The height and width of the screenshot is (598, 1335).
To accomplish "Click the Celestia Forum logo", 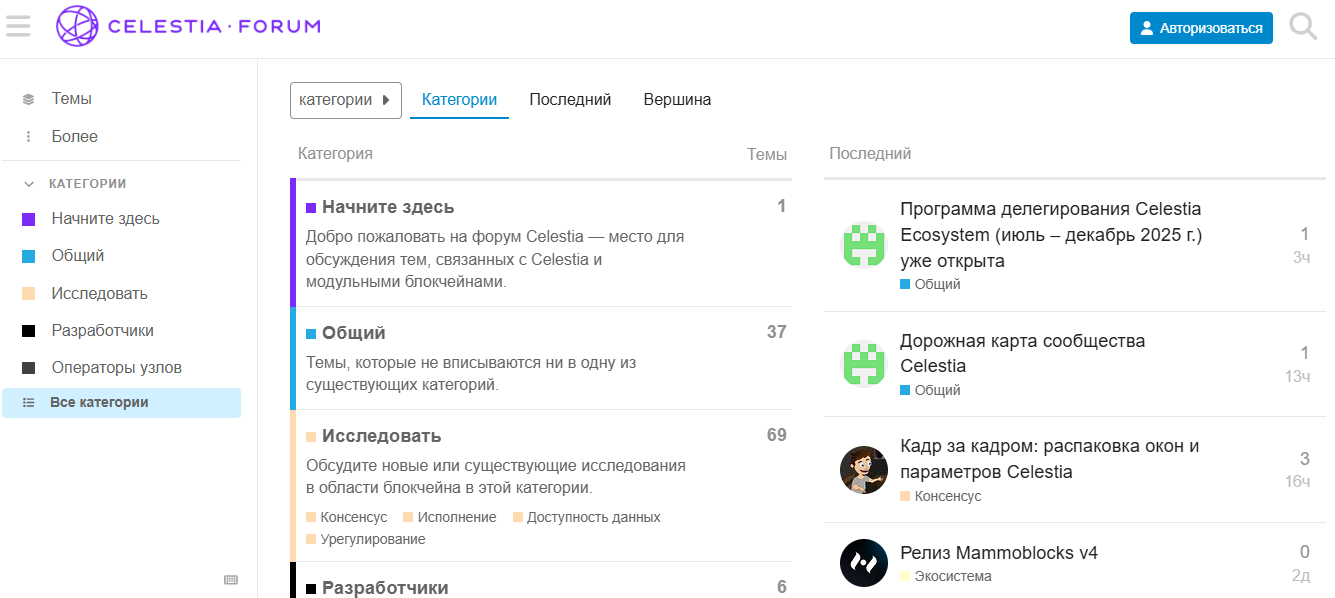I will (x=189, y=26).
